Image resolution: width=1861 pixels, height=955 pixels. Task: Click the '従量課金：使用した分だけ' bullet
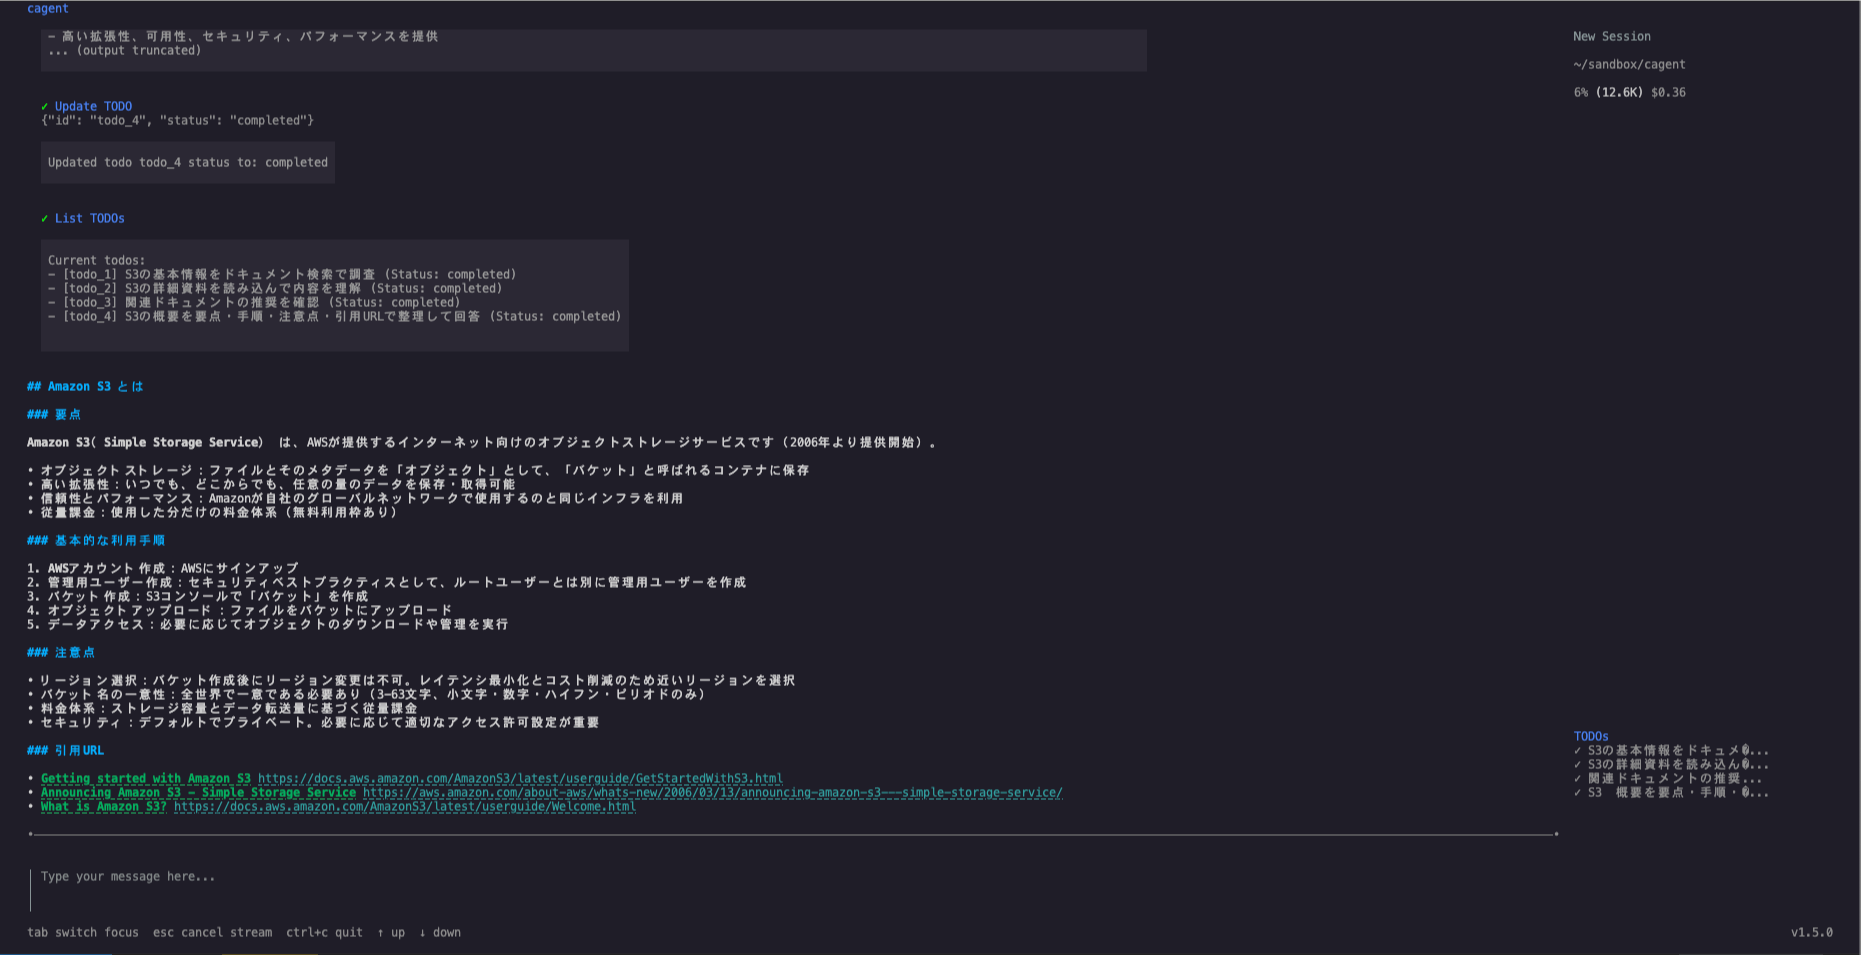tap(212, 512)
